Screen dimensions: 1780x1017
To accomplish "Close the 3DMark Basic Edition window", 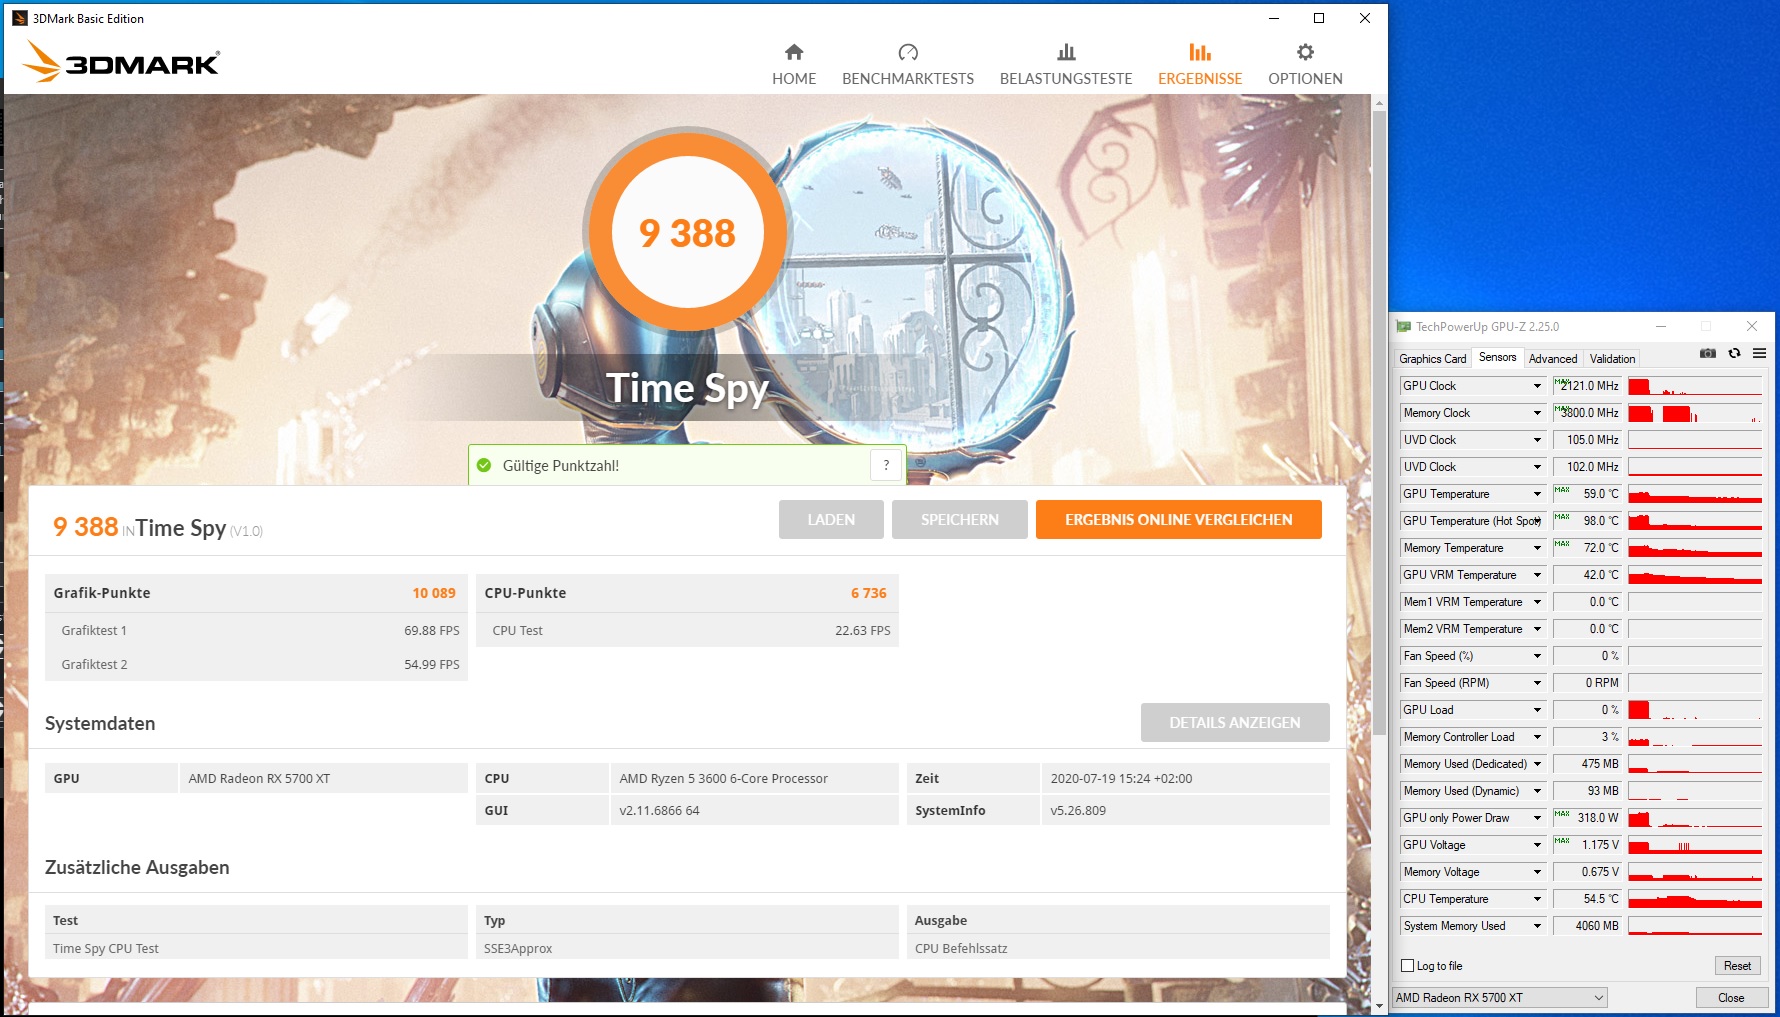I will [x=1365, y=18].
